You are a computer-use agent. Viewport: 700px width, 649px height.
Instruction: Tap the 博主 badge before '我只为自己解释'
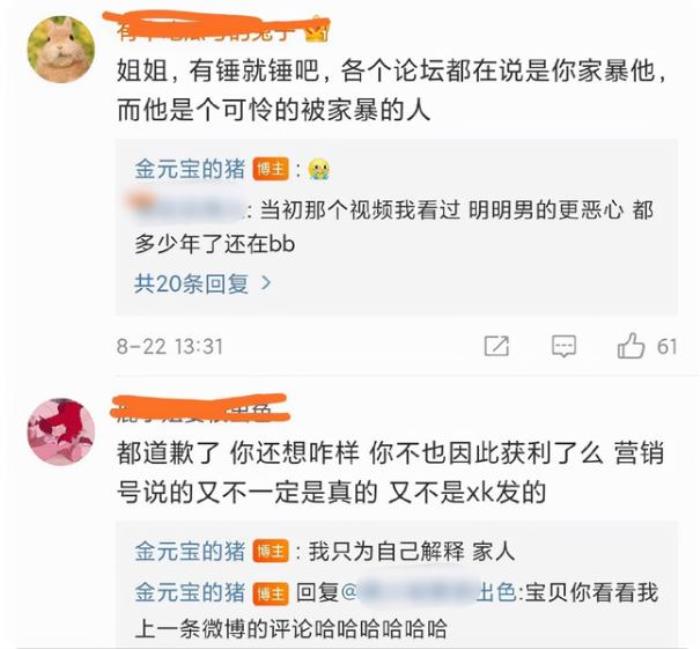click(271, 551)
